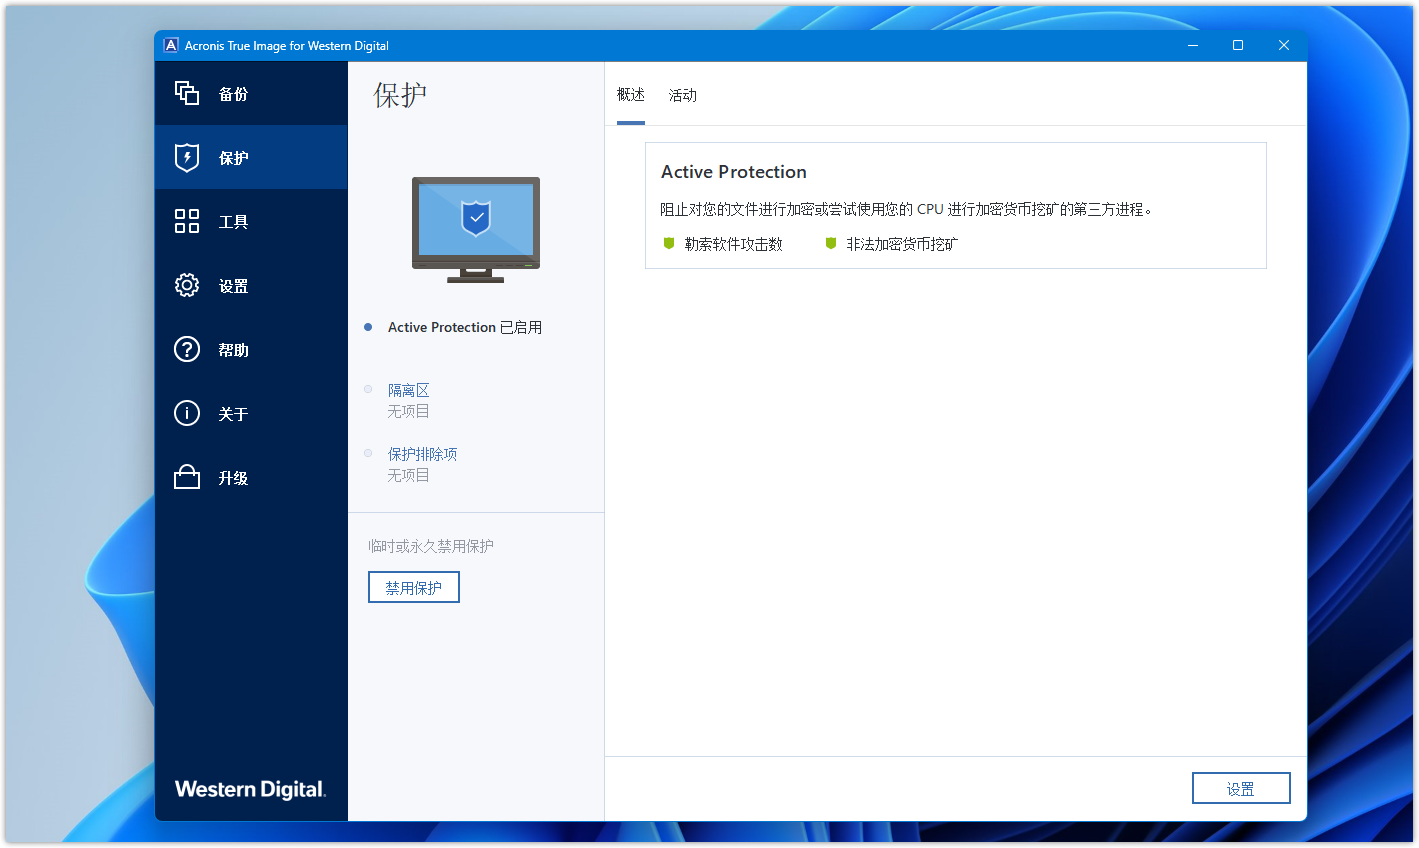Switch to the 概述 overview tab
The image size is (1419, 848).
[x=631, y=95]
